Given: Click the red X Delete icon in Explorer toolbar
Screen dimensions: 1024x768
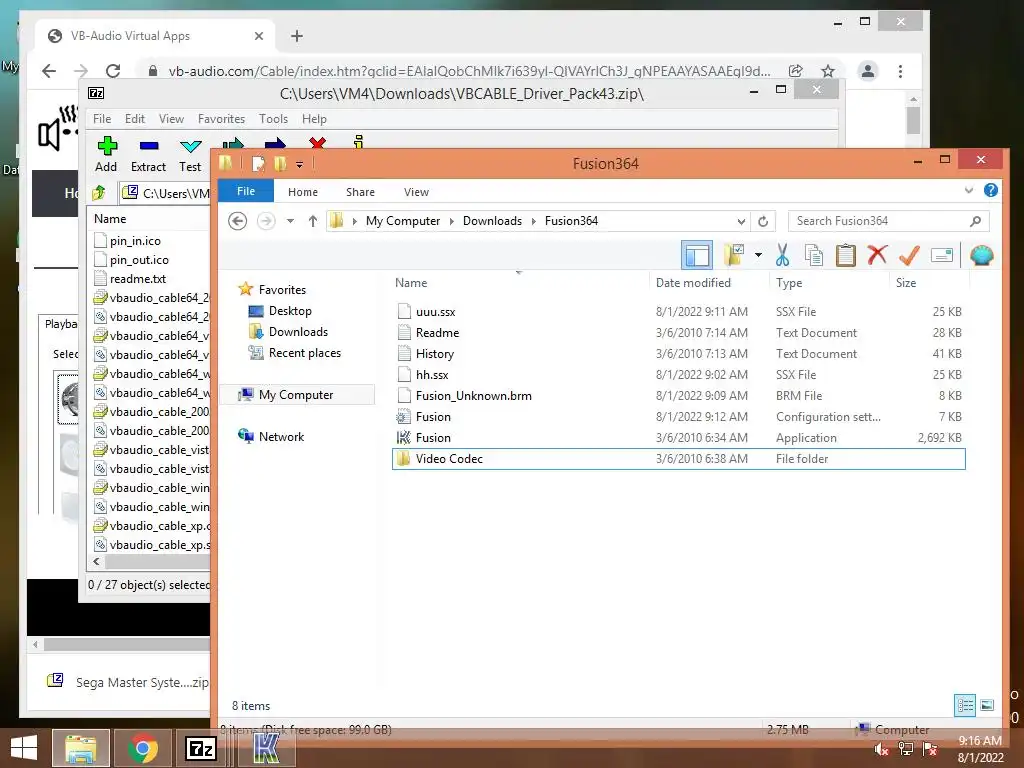Looking at the screenshot, I should tap(877, 255).
